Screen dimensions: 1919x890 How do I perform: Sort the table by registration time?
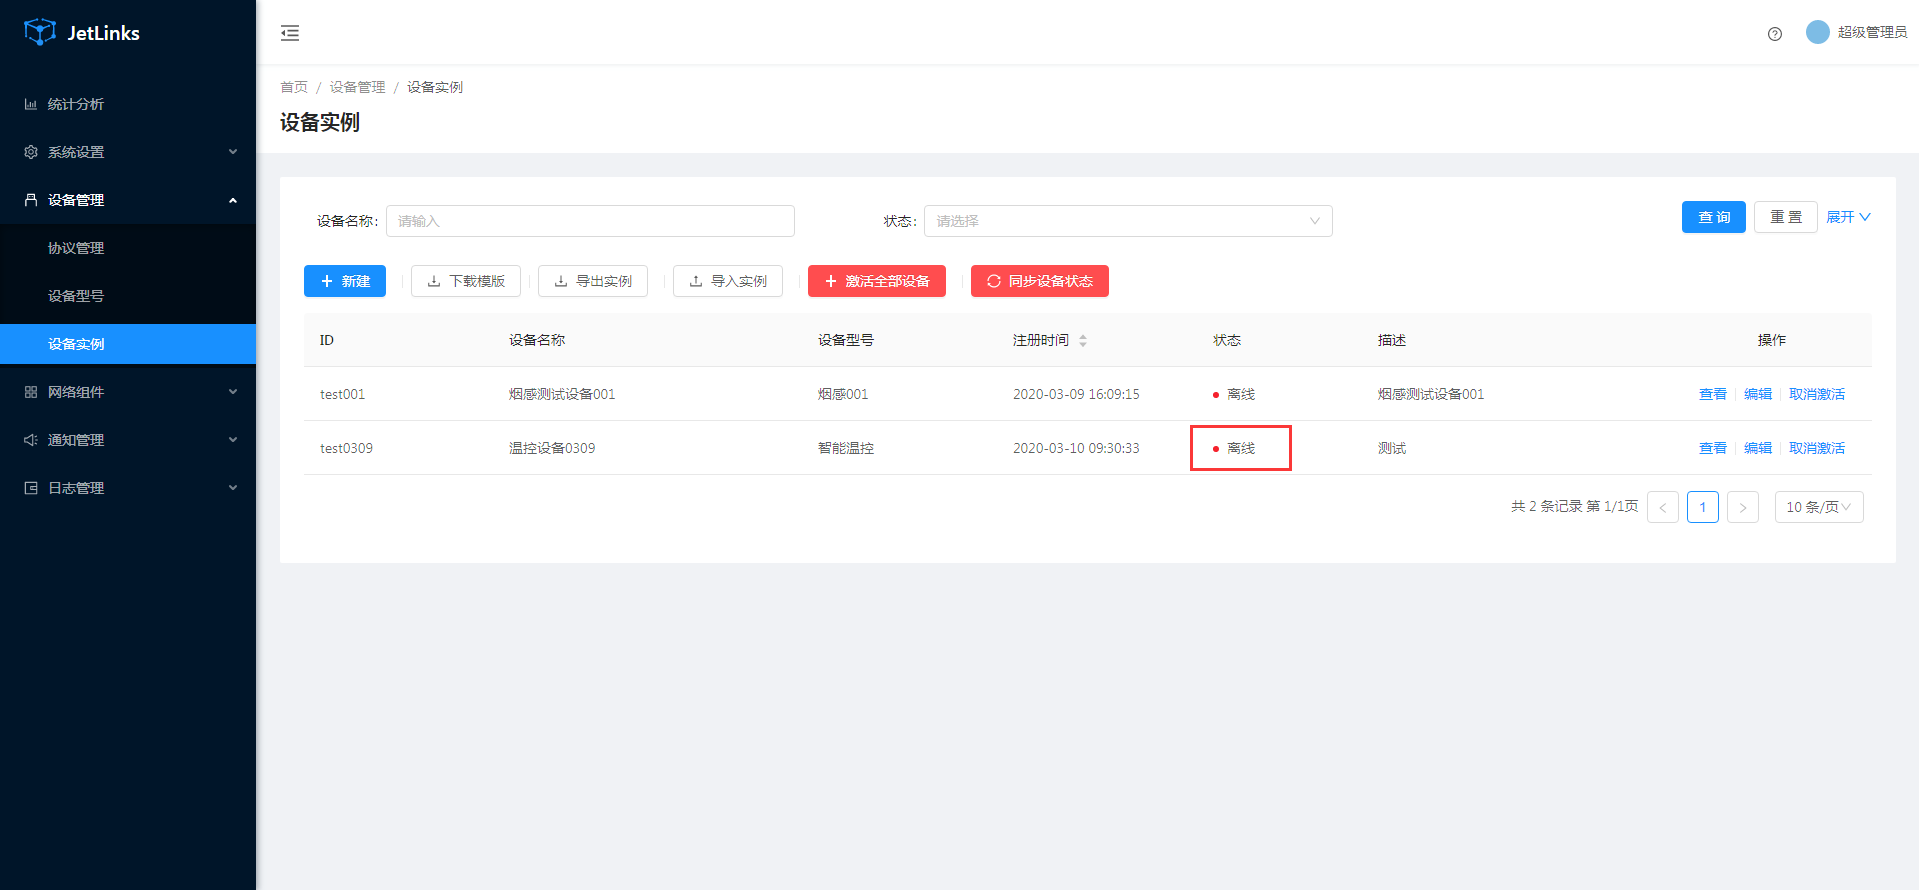tap(1082, 341)
